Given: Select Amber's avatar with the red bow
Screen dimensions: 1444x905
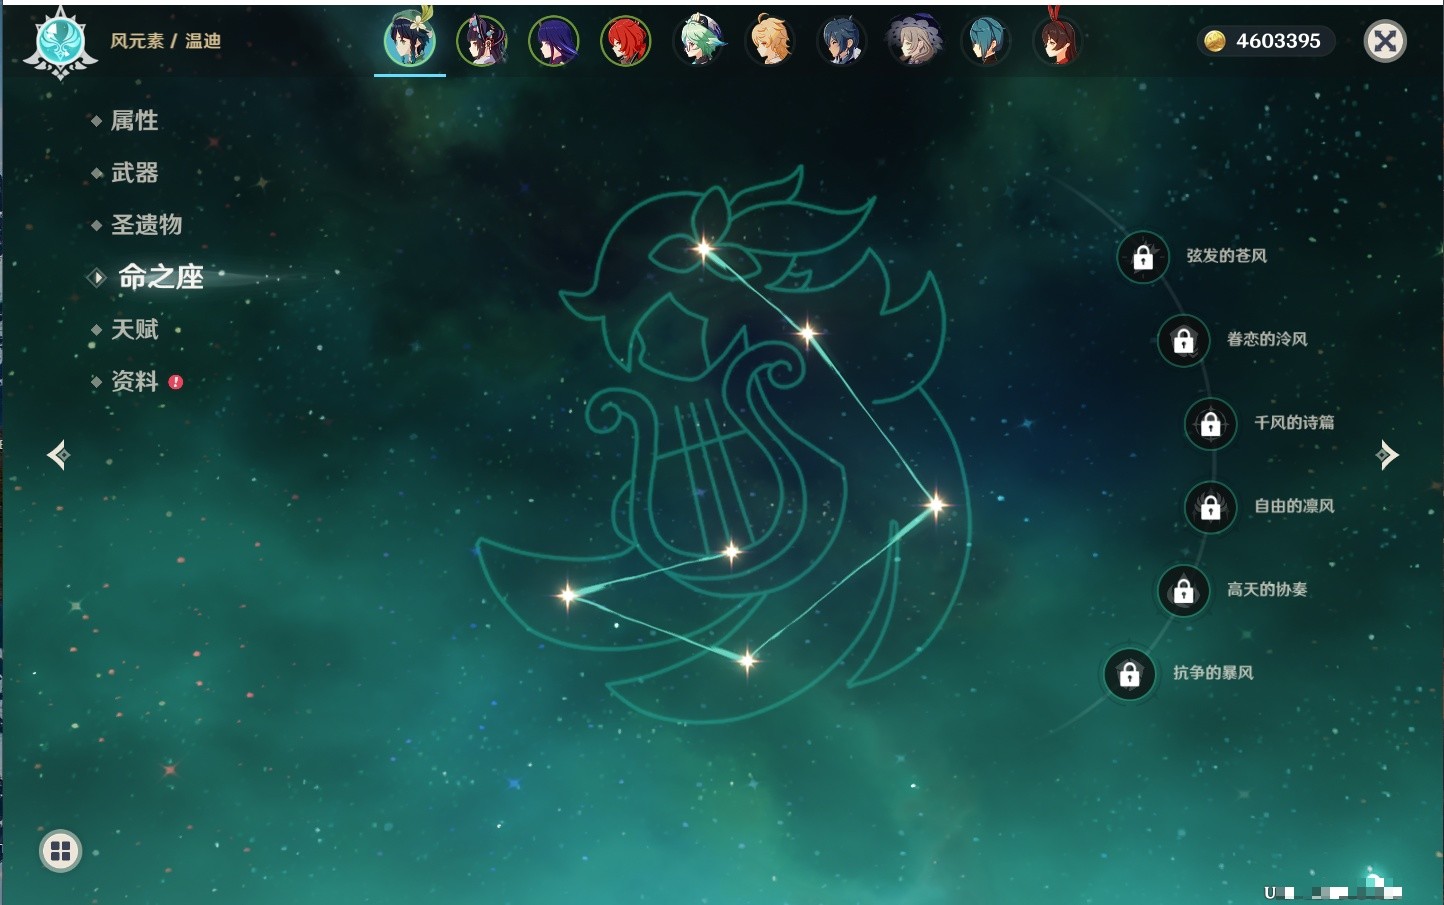Looking at the screenshot, I should (x=1057, y=40).
